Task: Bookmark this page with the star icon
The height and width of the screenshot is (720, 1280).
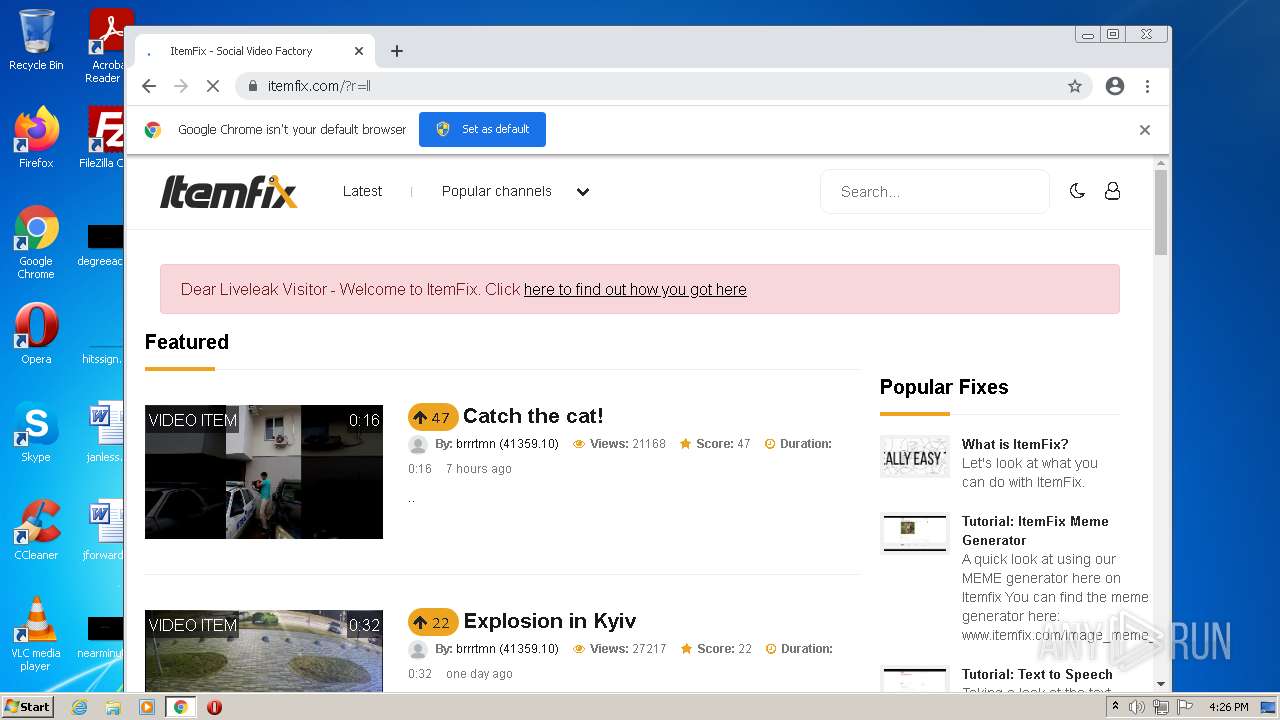Action: (1075, 86)
